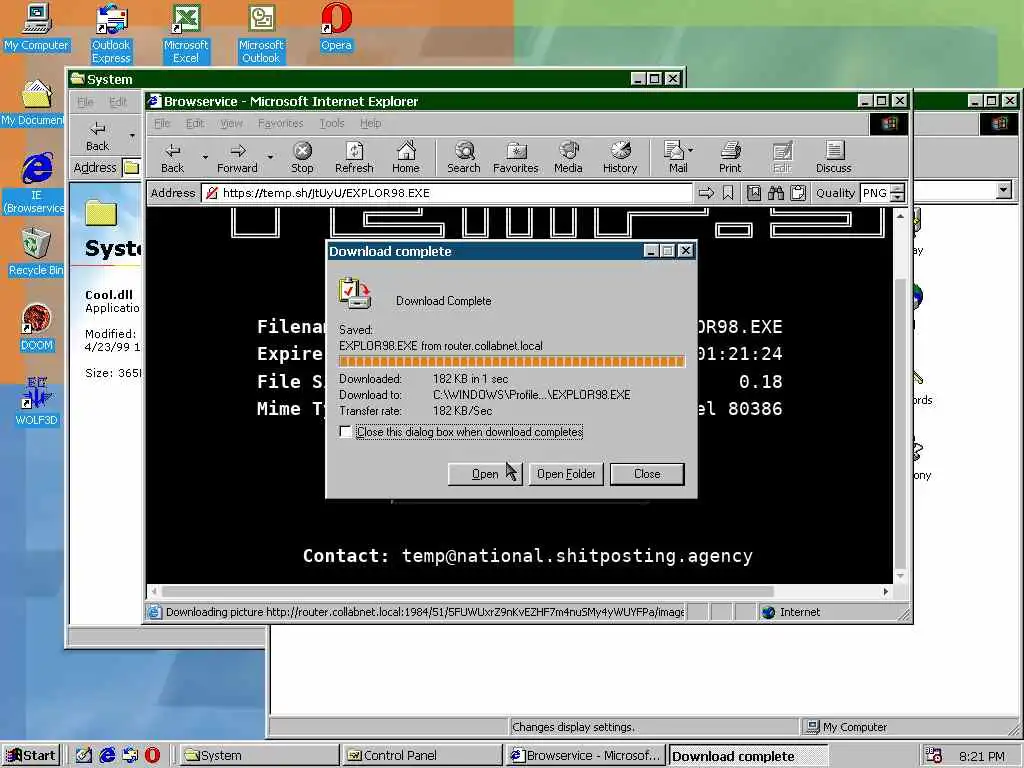Open My Documents desktop icon
Image resolution: width=1024 pixels, height=768 pixels.
tap(33, 103)
